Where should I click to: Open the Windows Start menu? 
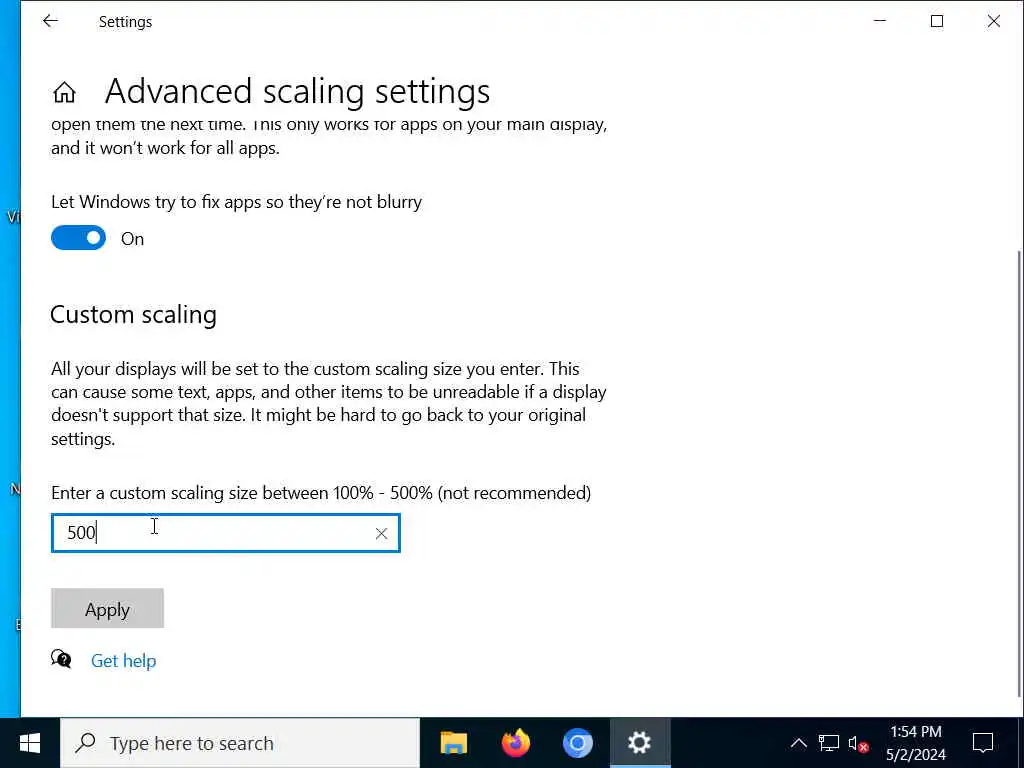point(30,743)
